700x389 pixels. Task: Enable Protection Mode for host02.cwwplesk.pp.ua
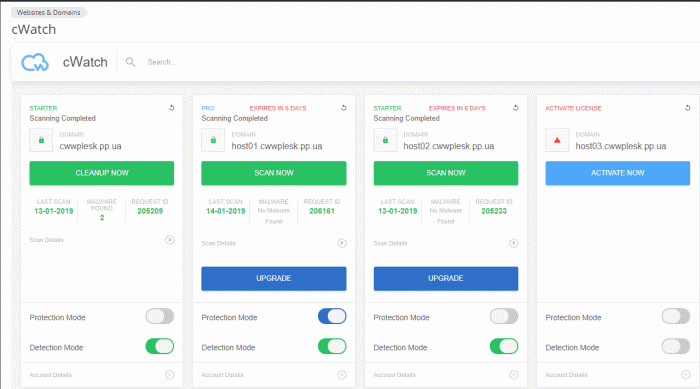(x=504, y=316)
